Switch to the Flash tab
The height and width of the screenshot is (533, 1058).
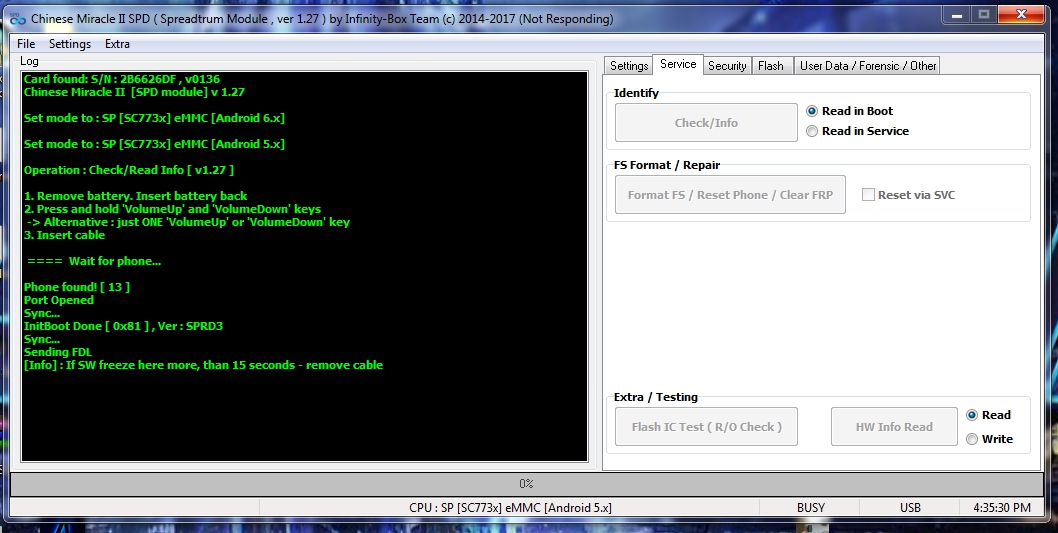pyautogui.click(x=771, y=65)
